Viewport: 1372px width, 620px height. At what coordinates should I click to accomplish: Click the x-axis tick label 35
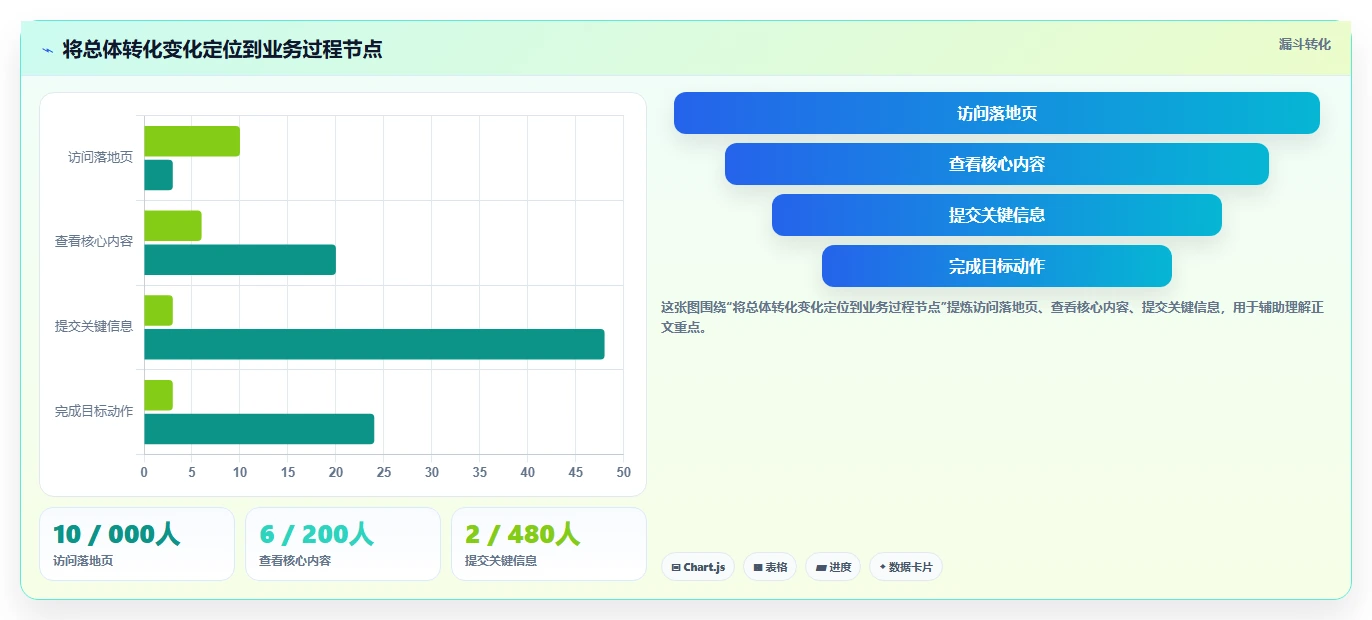[x=480, y=472]
